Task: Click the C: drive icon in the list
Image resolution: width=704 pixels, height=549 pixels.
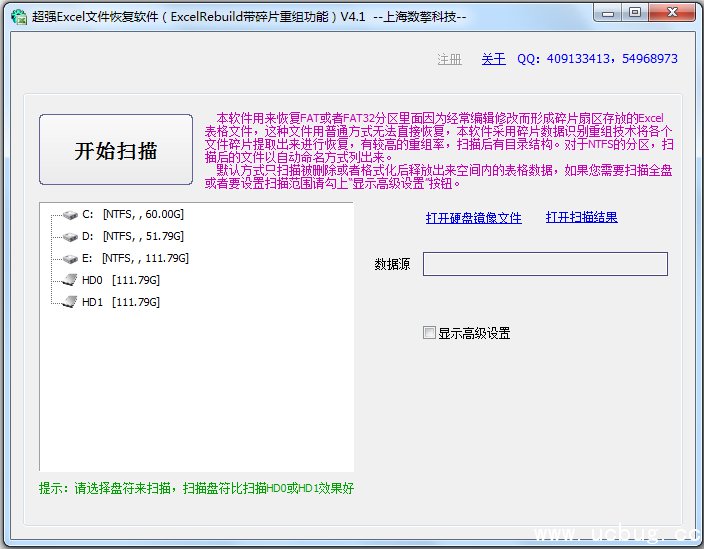Action: [x=68, y=215]
